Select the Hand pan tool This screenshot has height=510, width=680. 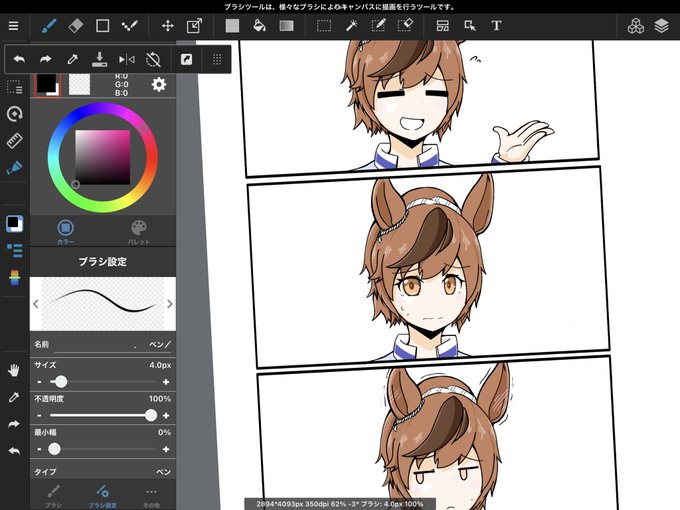pyautogui.click(x=14, y=370)
